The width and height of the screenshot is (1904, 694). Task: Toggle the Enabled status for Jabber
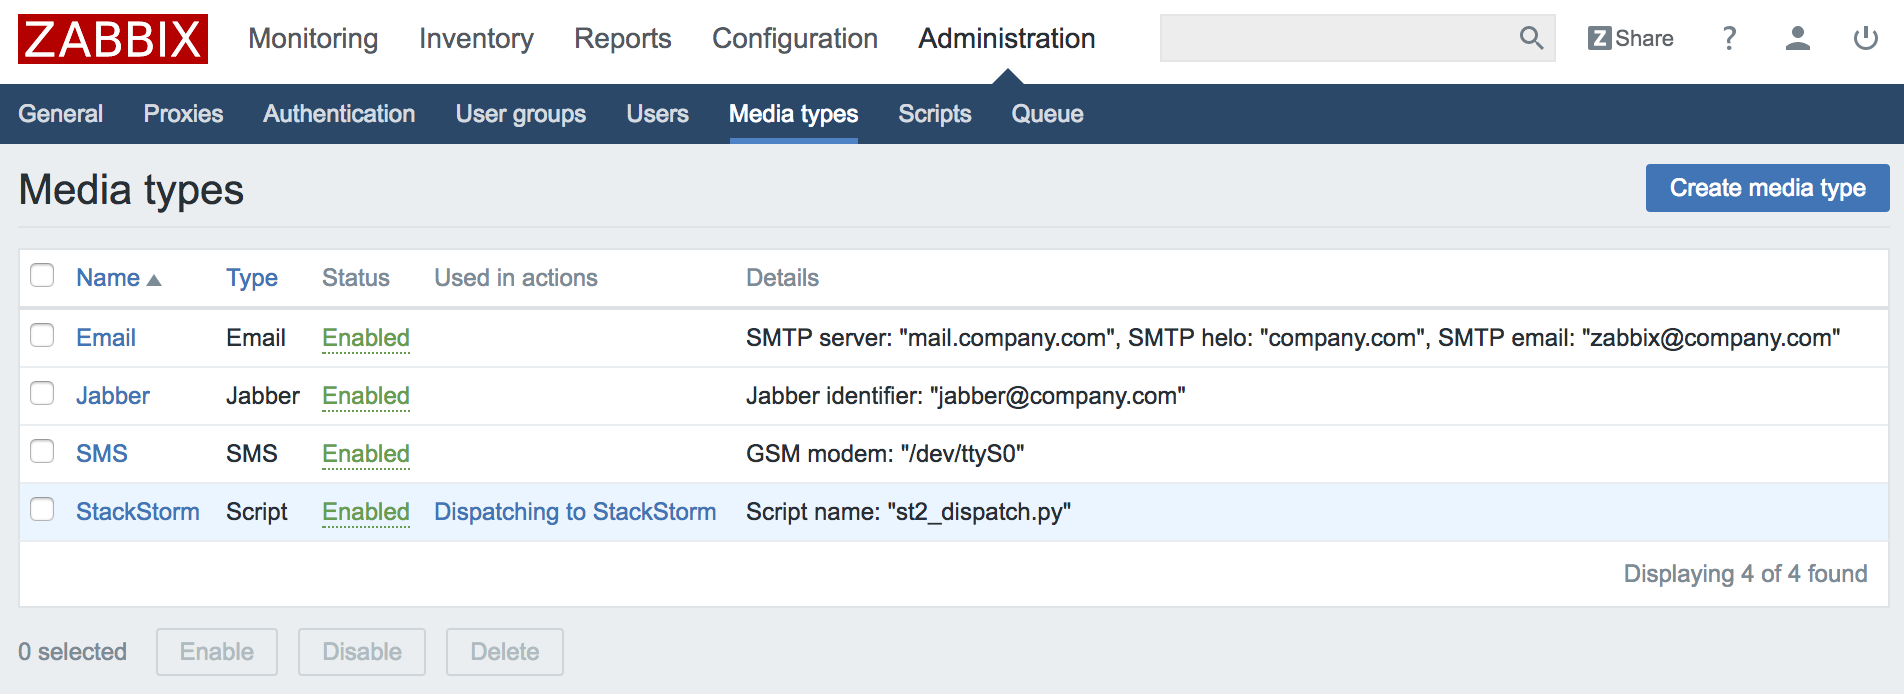click(366, 396)
